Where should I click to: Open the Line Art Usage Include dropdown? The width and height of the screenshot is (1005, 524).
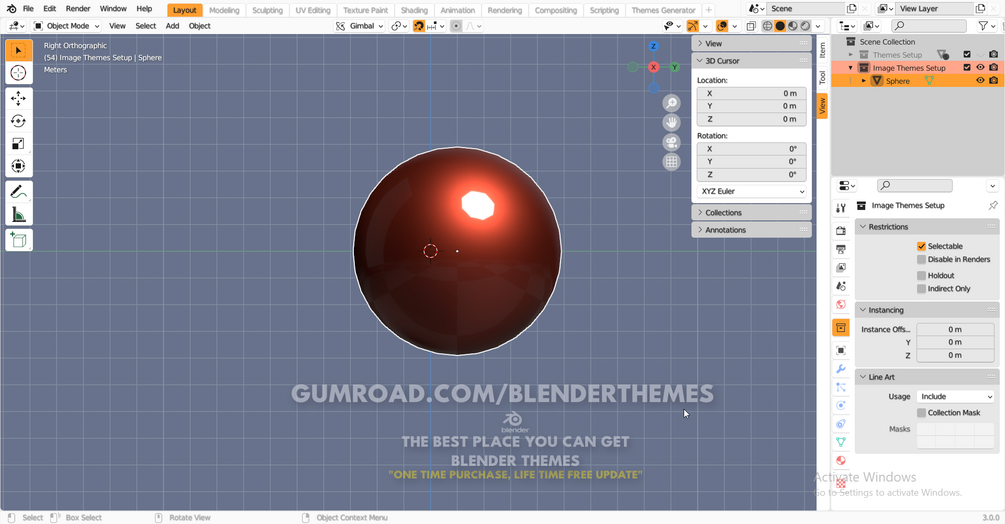tap(955, 397)
